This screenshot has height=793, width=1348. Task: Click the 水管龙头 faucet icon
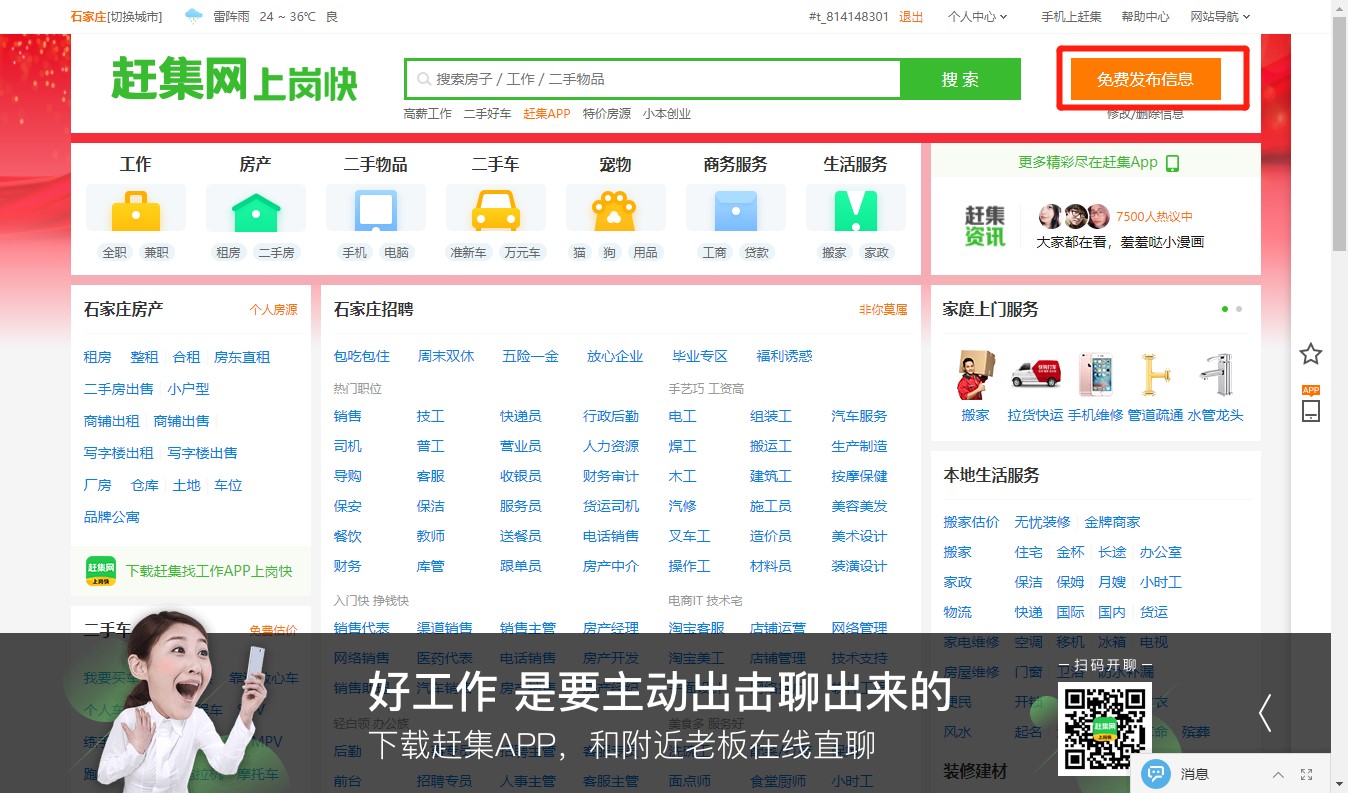pyautogui.click(x=1215, y=375)
